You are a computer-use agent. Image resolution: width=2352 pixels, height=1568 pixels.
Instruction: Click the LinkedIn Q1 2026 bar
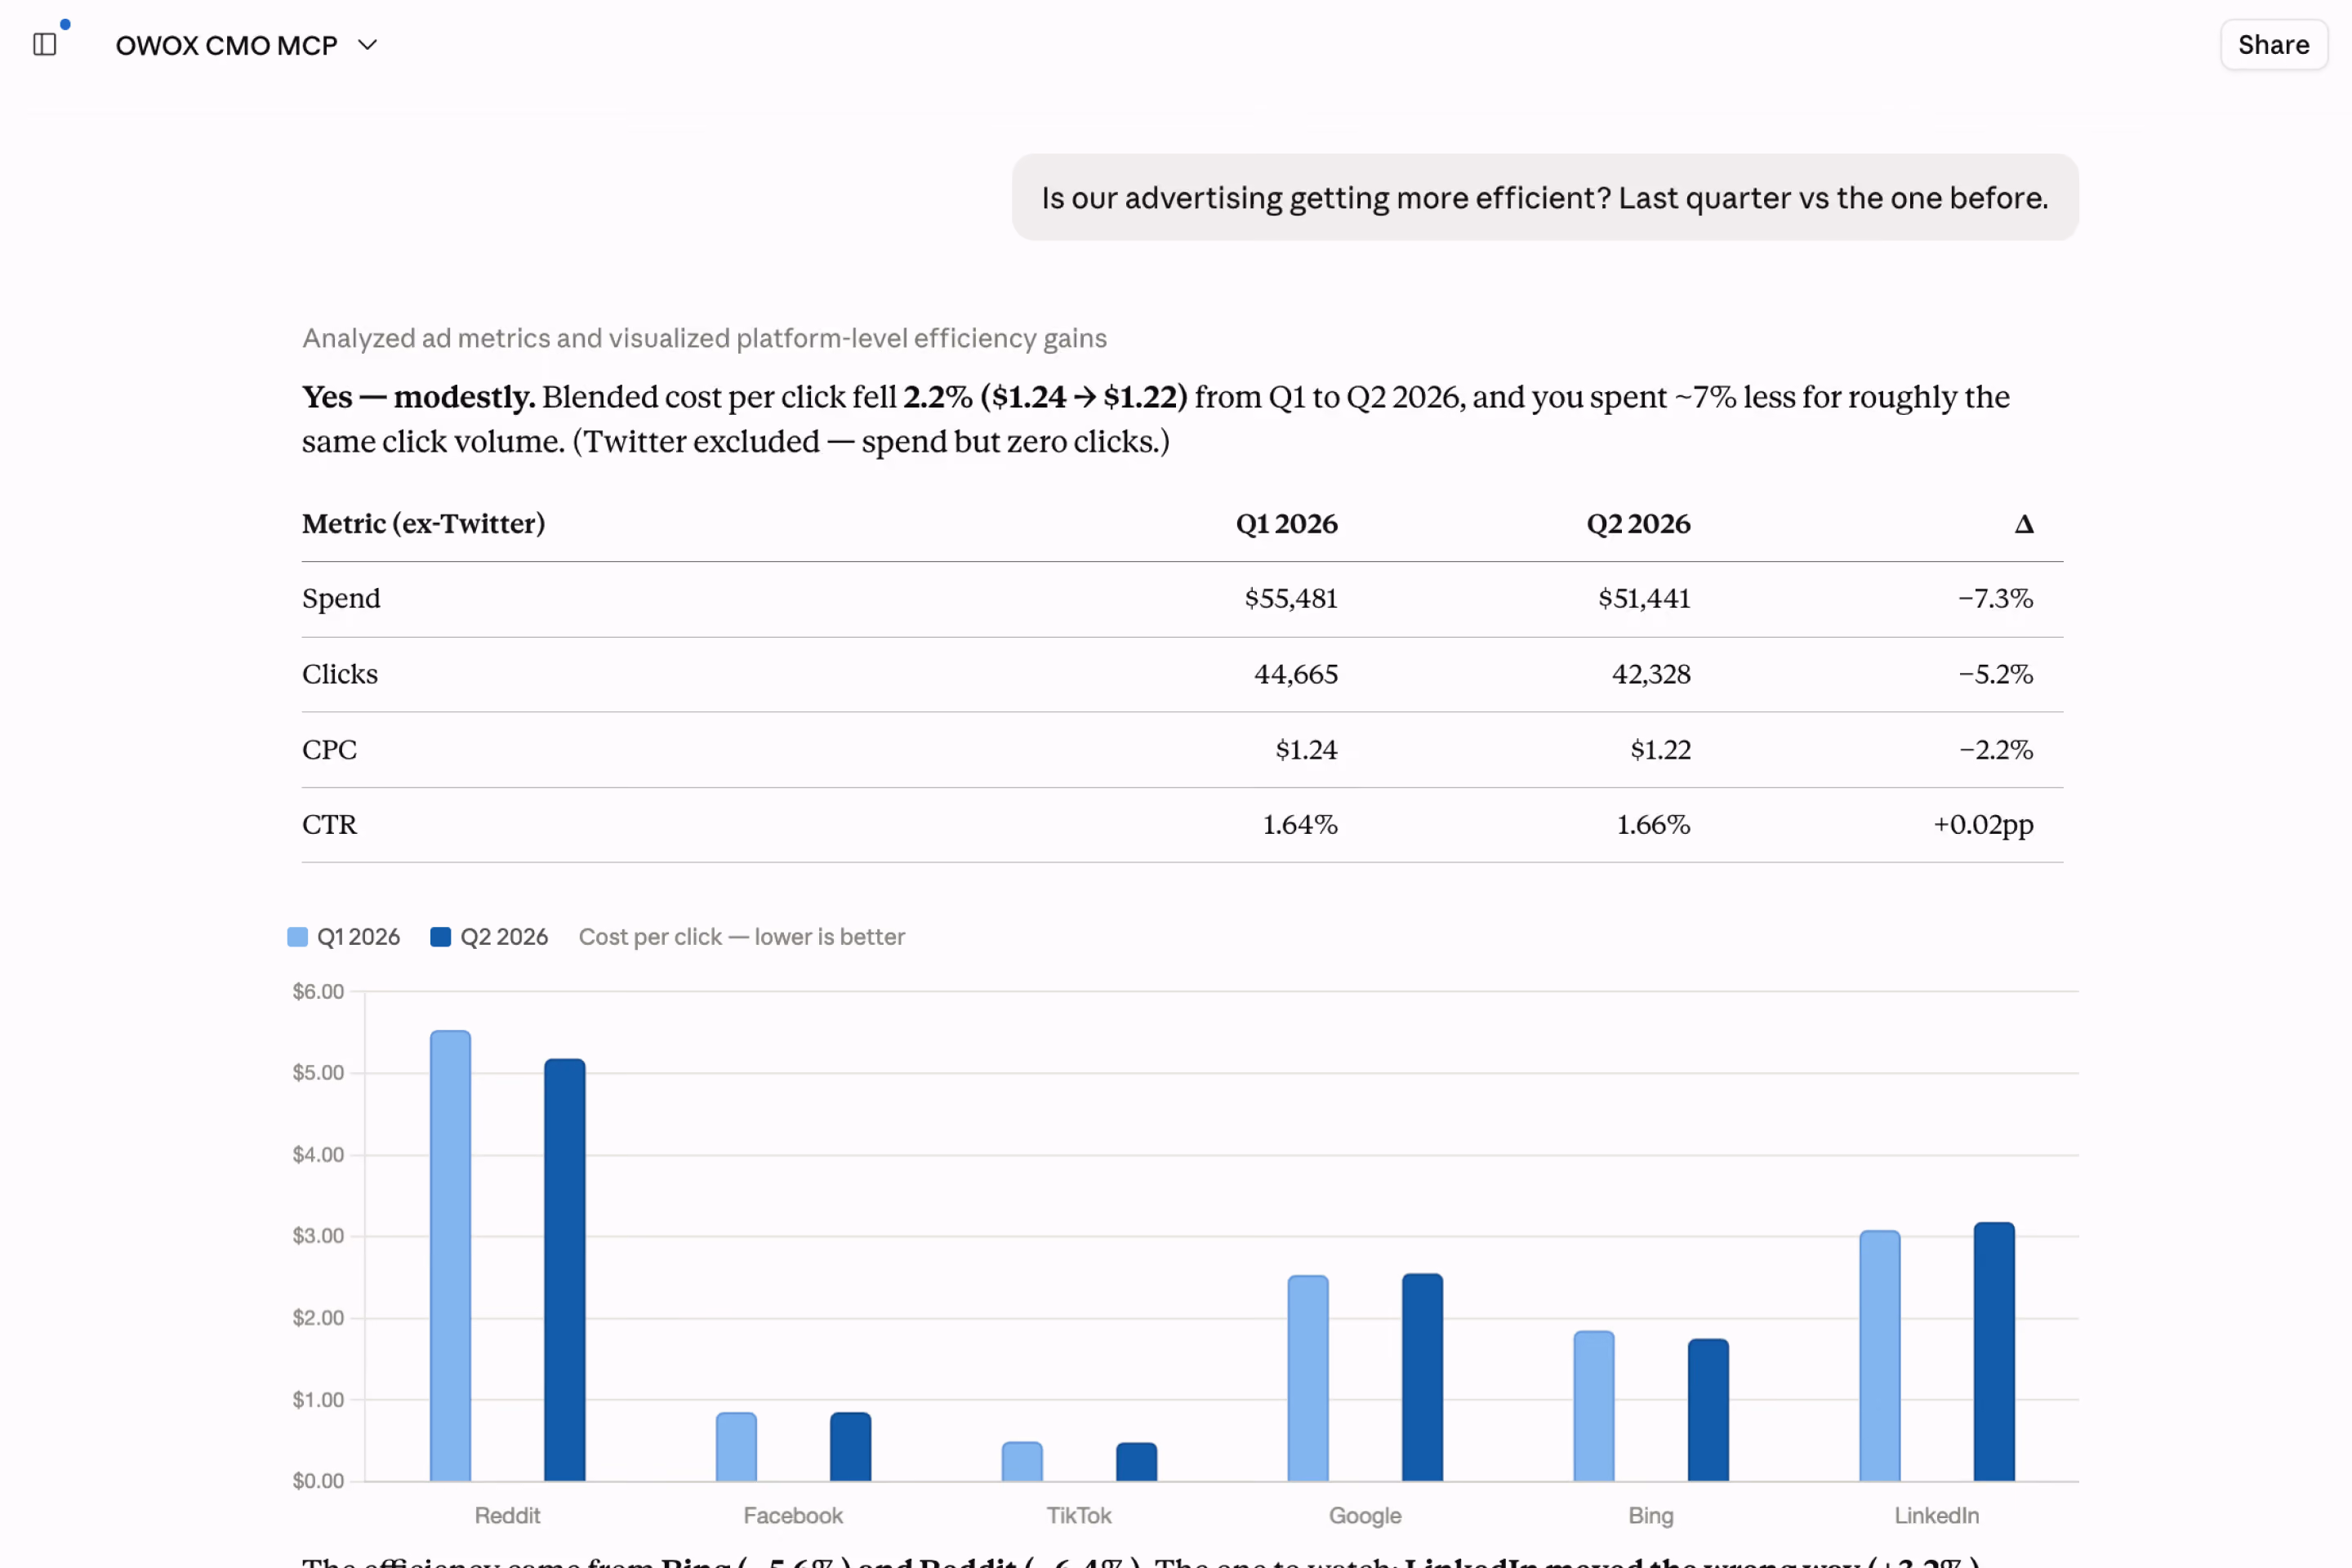pos(1880,1356)
